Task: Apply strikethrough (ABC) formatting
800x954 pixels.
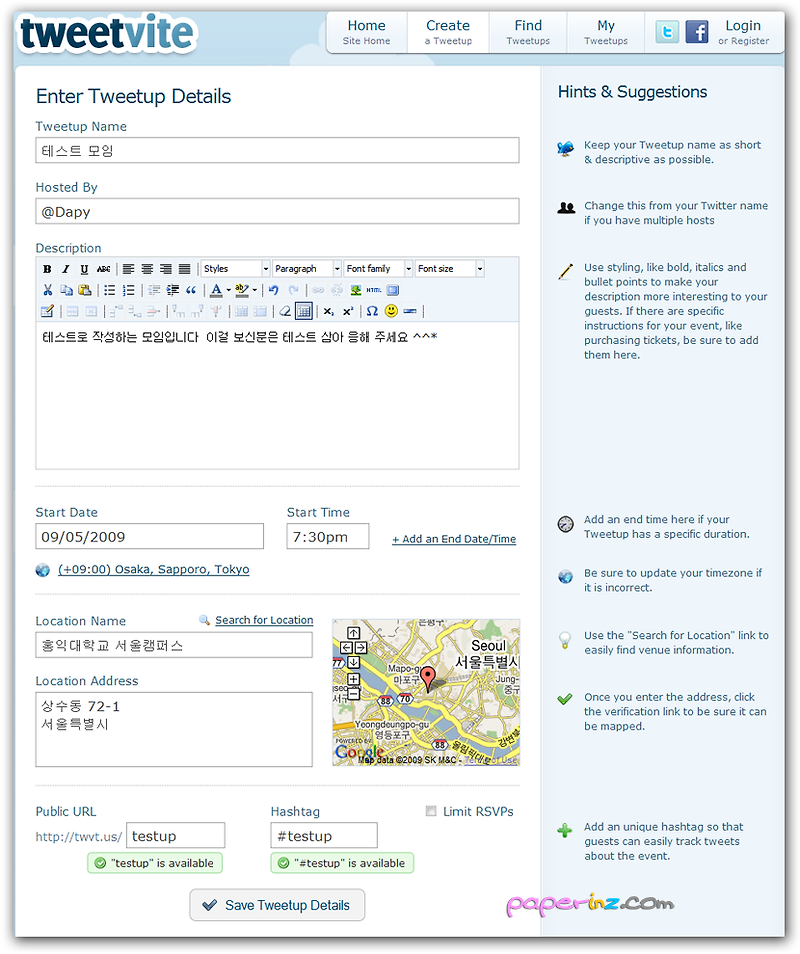Action: tap(103, 269)
